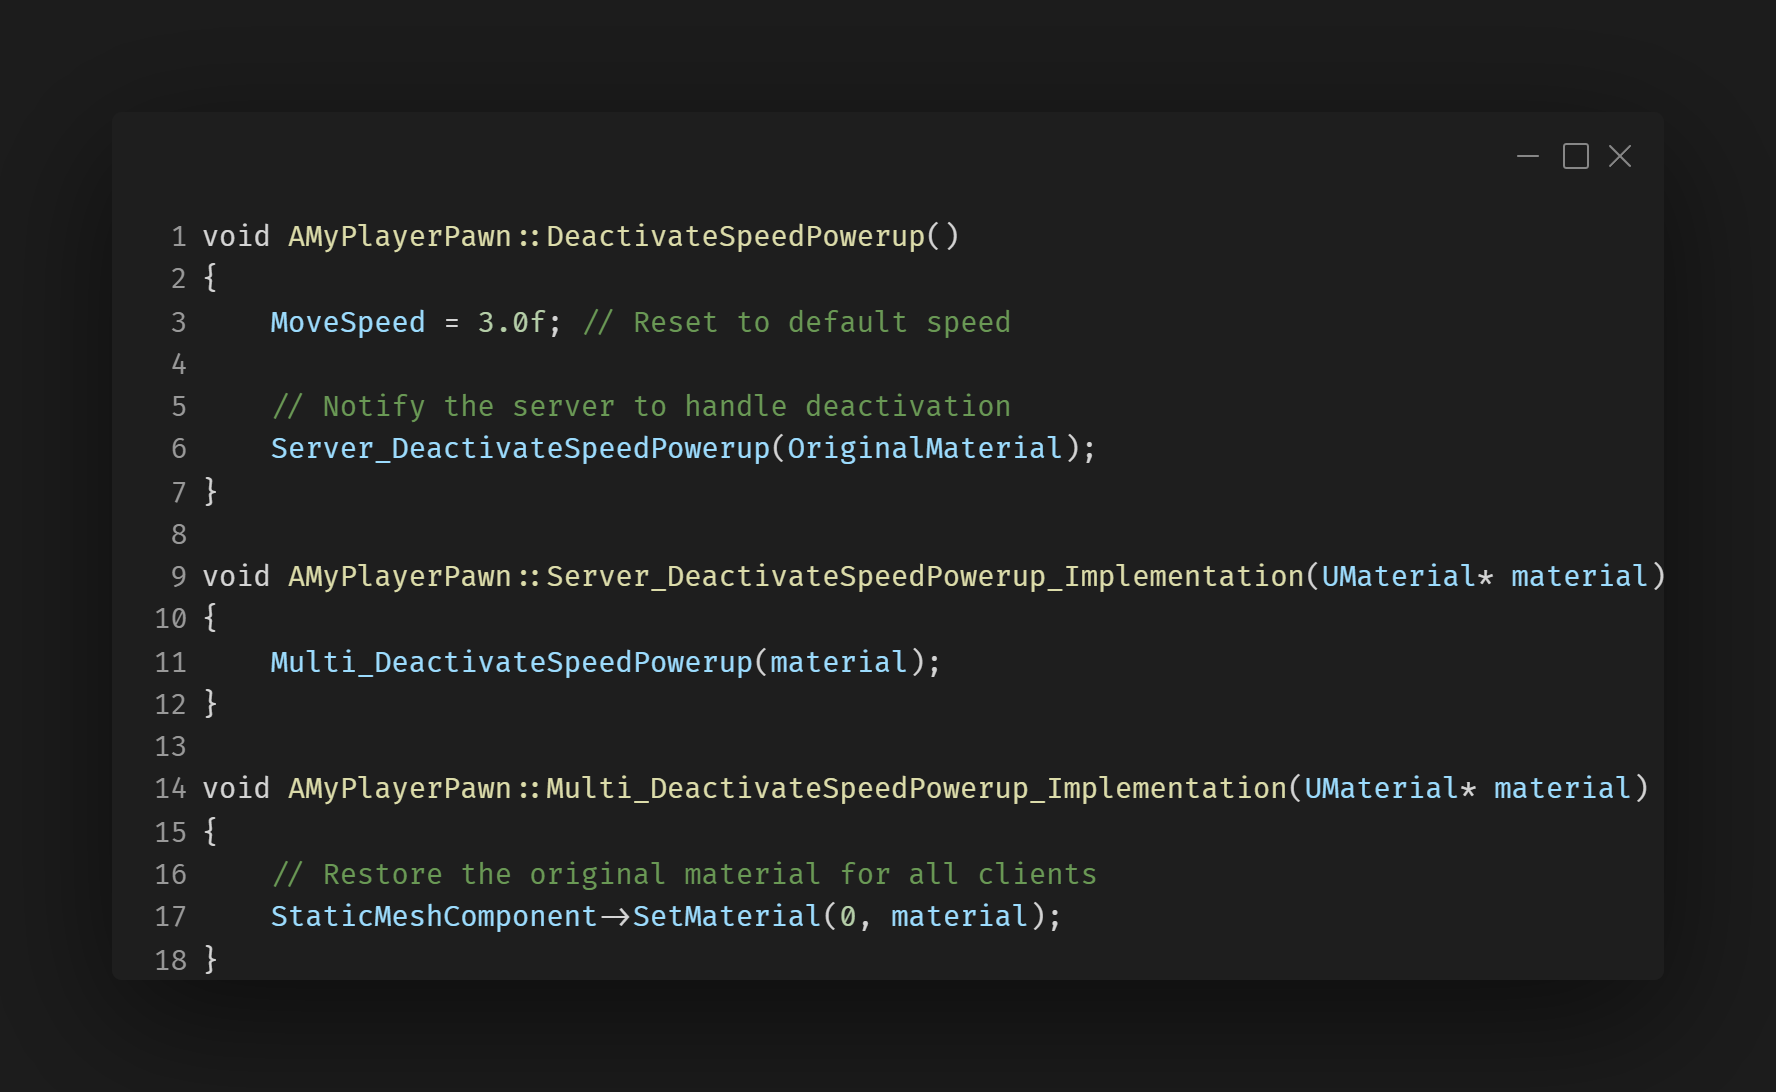Click the minimize window icon
Viewport: 1776px width, 1092px height.
pyautogui.click(x=1527, y=157)
